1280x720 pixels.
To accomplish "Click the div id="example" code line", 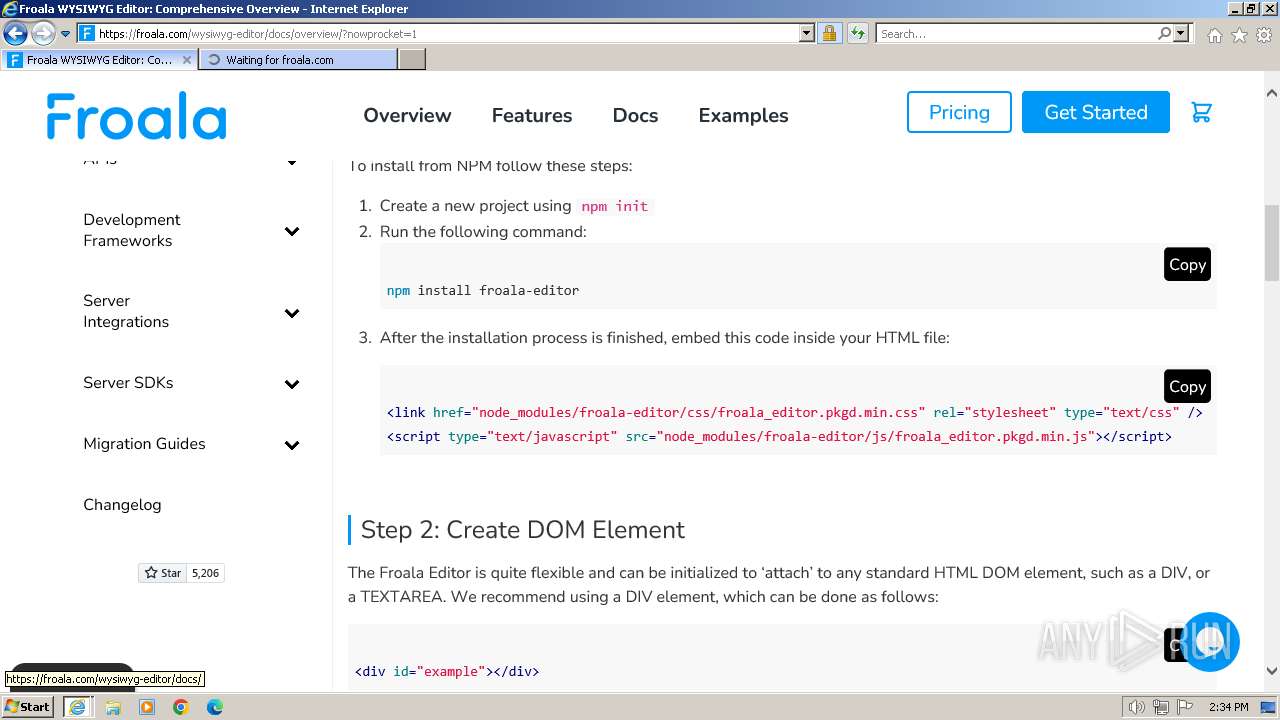I will (447, 671).
